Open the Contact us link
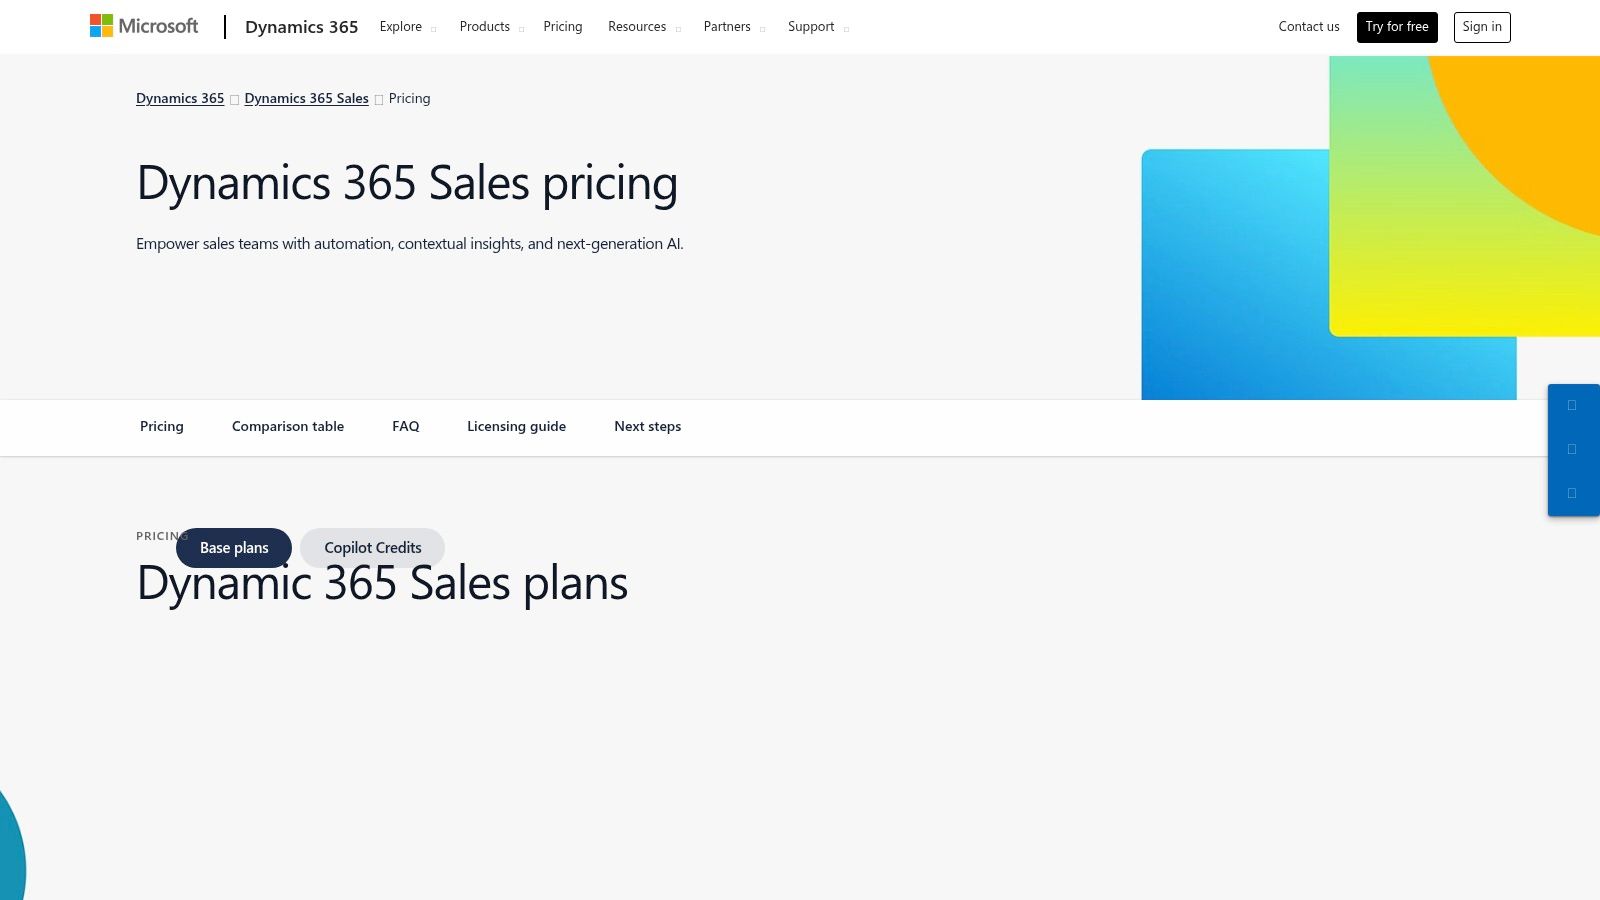1600x900 pixels. pyautogui.click(x=1308, y=27)
